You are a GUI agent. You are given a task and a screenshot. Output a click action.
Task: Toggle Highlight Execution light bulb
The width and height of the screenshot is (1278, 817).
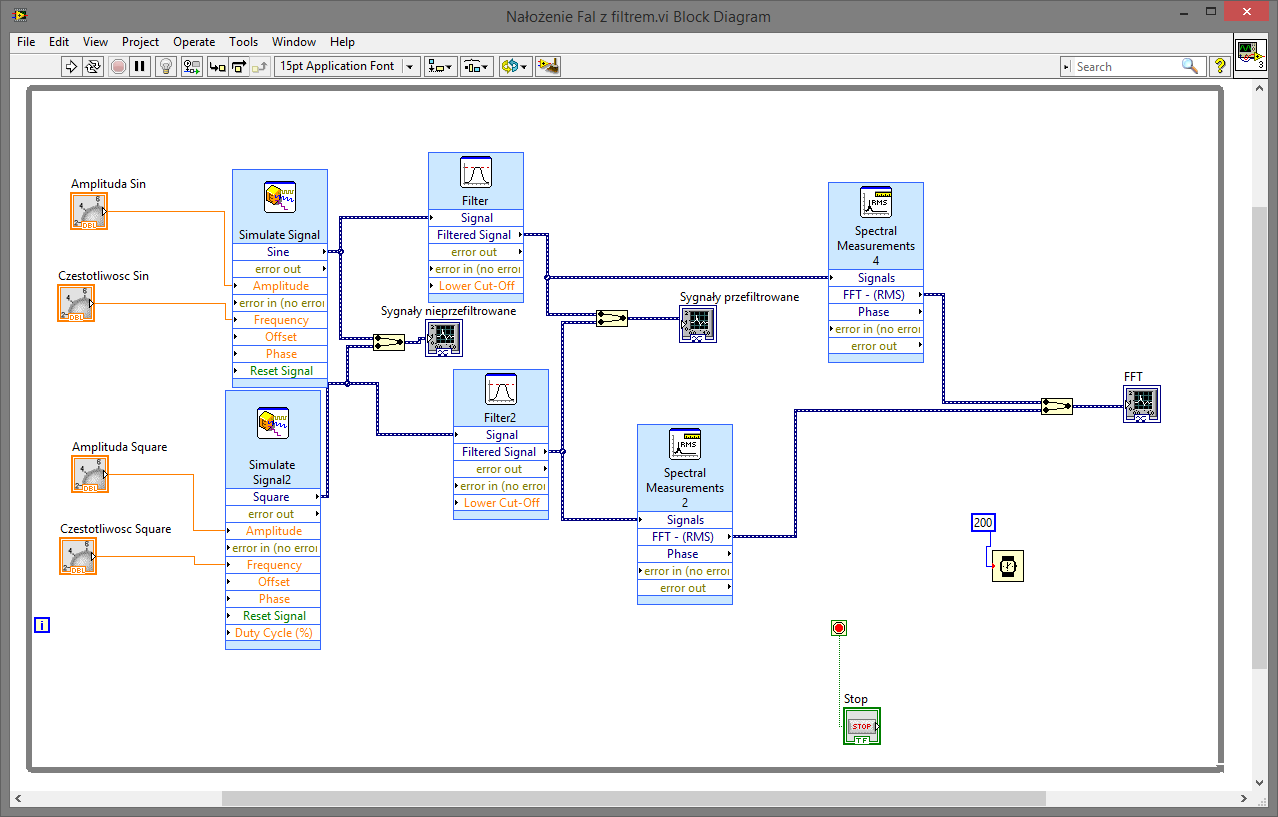pos(166,67)
